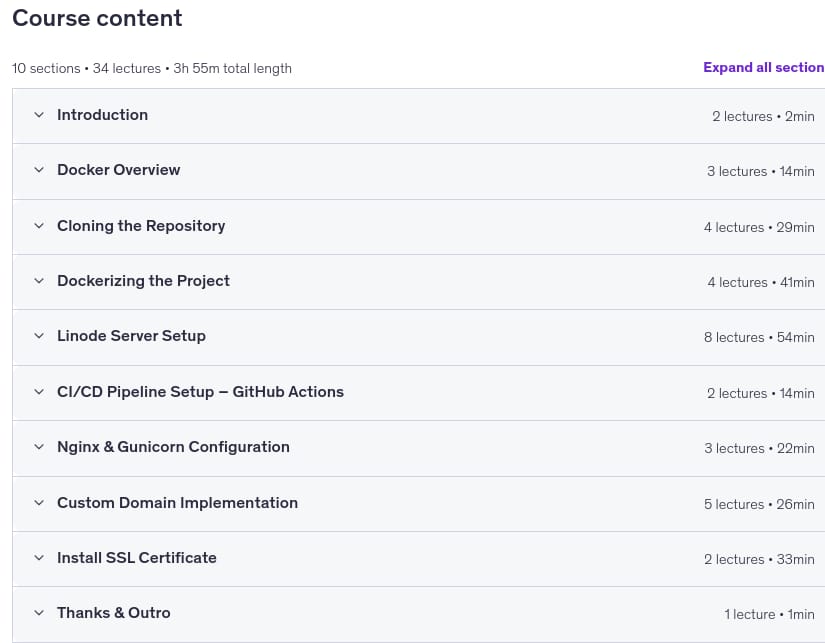Expand the Thanks & Outro chevron

tap(39, 612)
